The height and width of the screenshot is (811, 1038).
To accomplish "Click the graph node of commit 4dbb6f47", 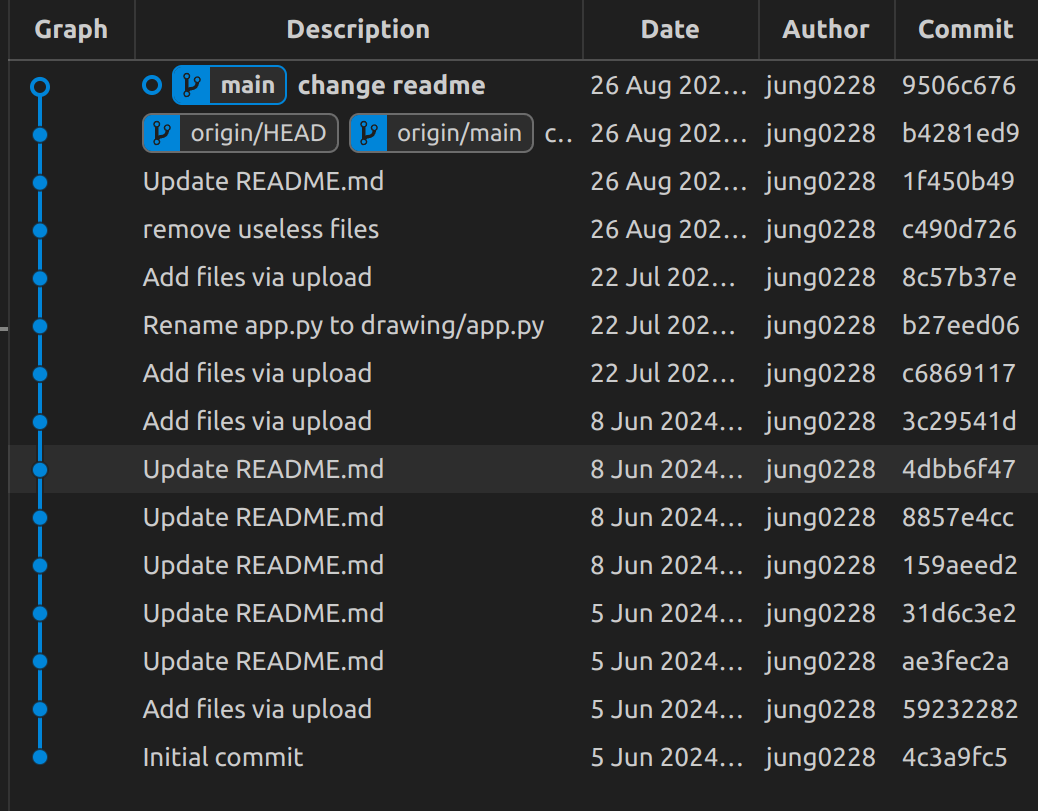I will click(x=40, y=469).
